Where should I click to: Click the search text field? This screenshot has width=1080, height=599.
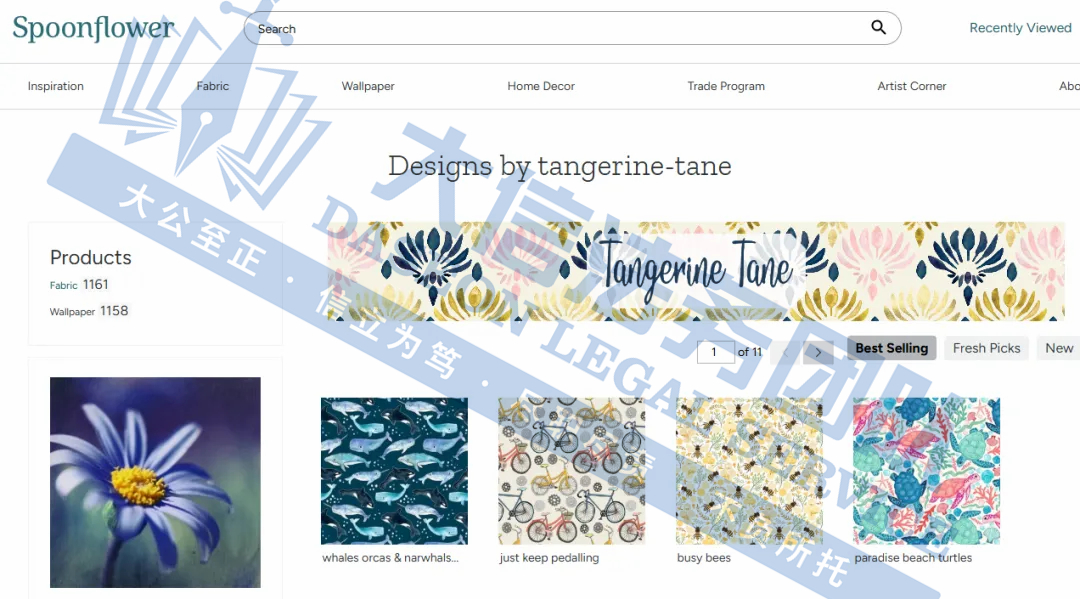pos(558,28)
